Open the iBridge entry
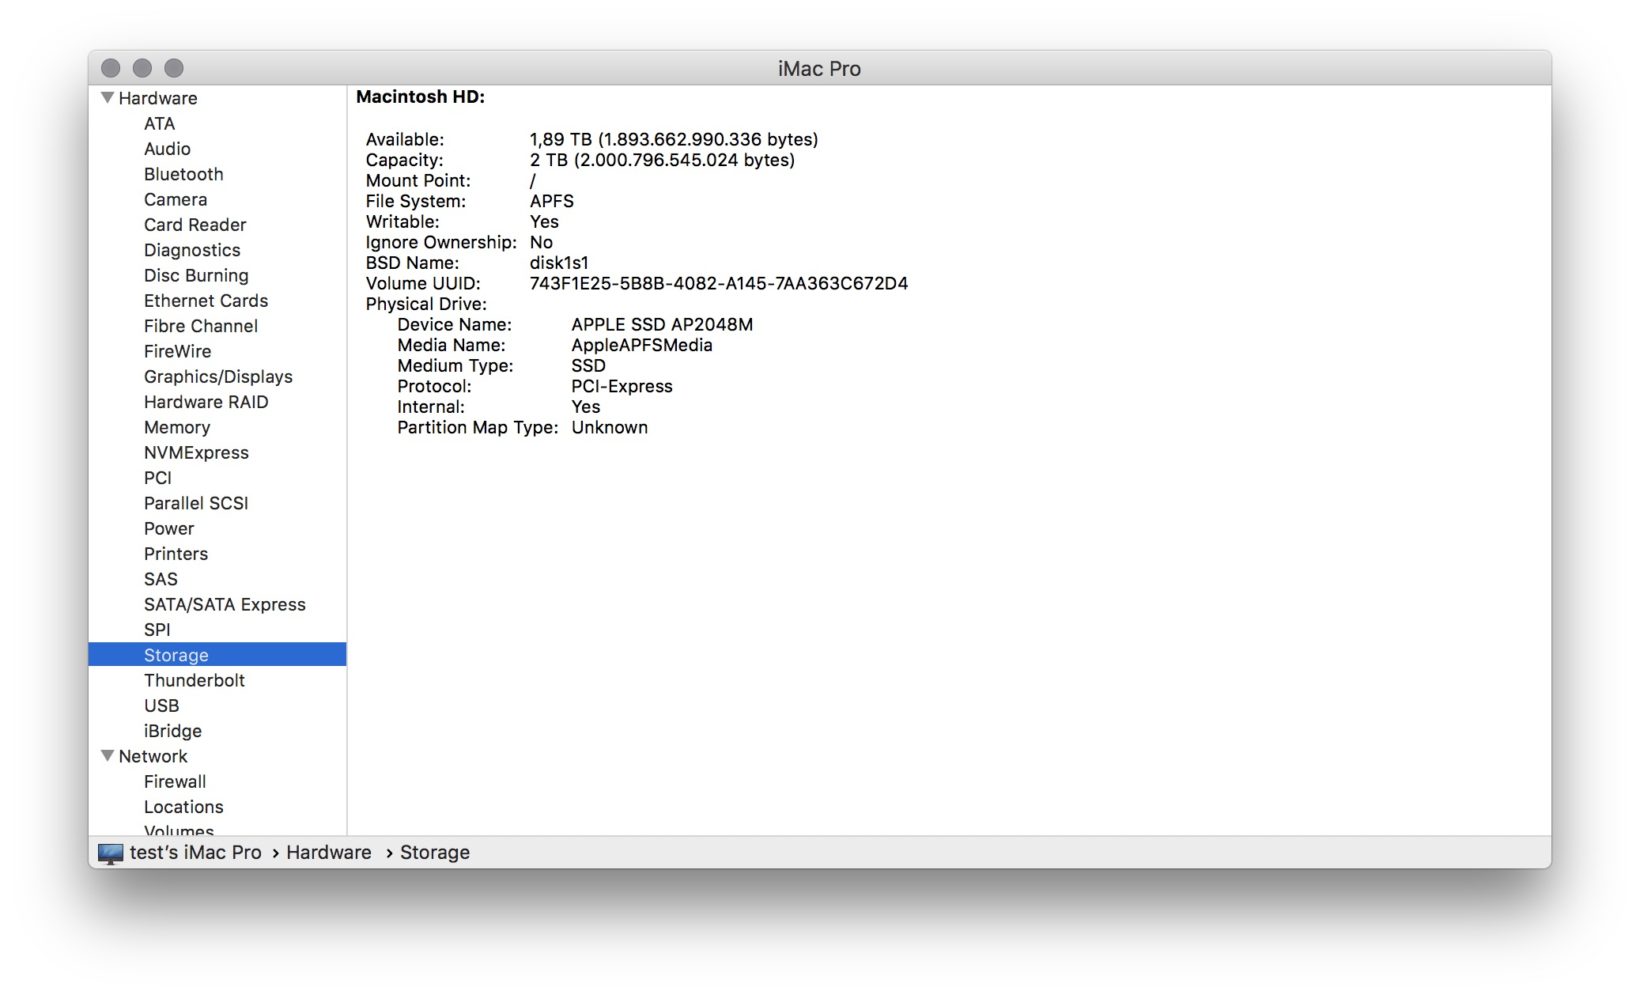This screenshot has width=1640, height=995. coord(173,731)
